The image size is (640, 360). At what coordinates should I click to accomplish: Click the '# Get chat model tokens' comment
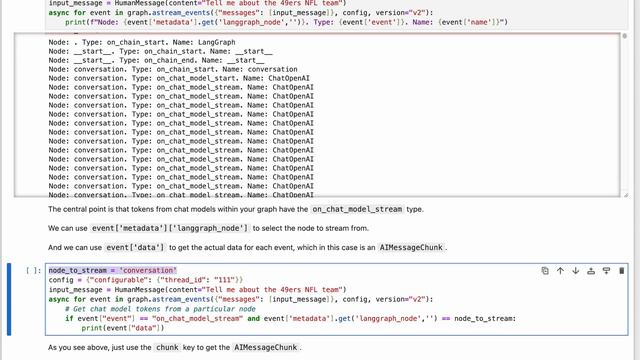coord(160,309)
